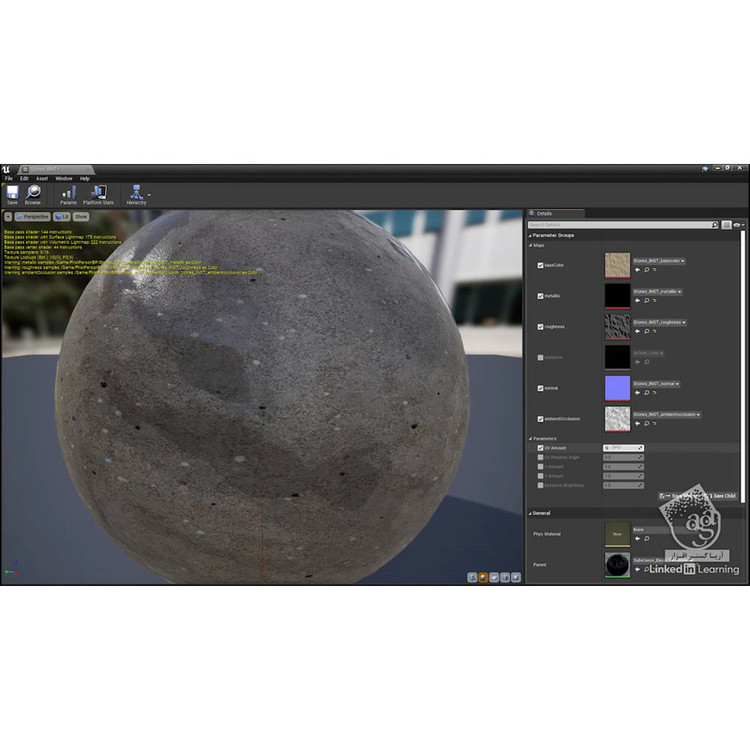The width and height of the screenshot is (750, 750).
Task: Click the Save toolbar icon
Action: 12,194
